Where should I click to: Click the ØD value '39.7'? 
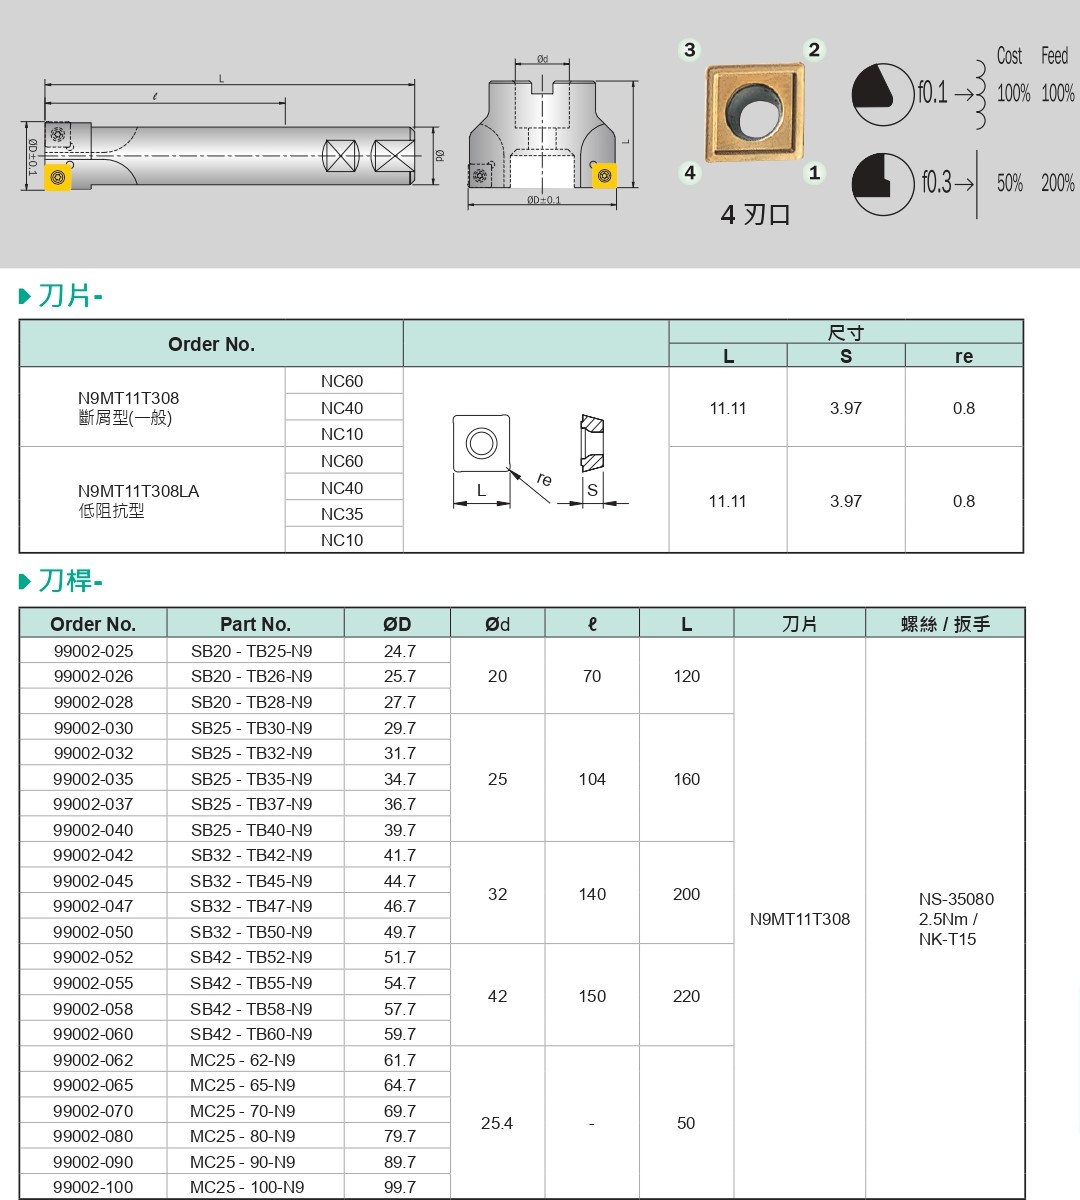click(400, 830)
